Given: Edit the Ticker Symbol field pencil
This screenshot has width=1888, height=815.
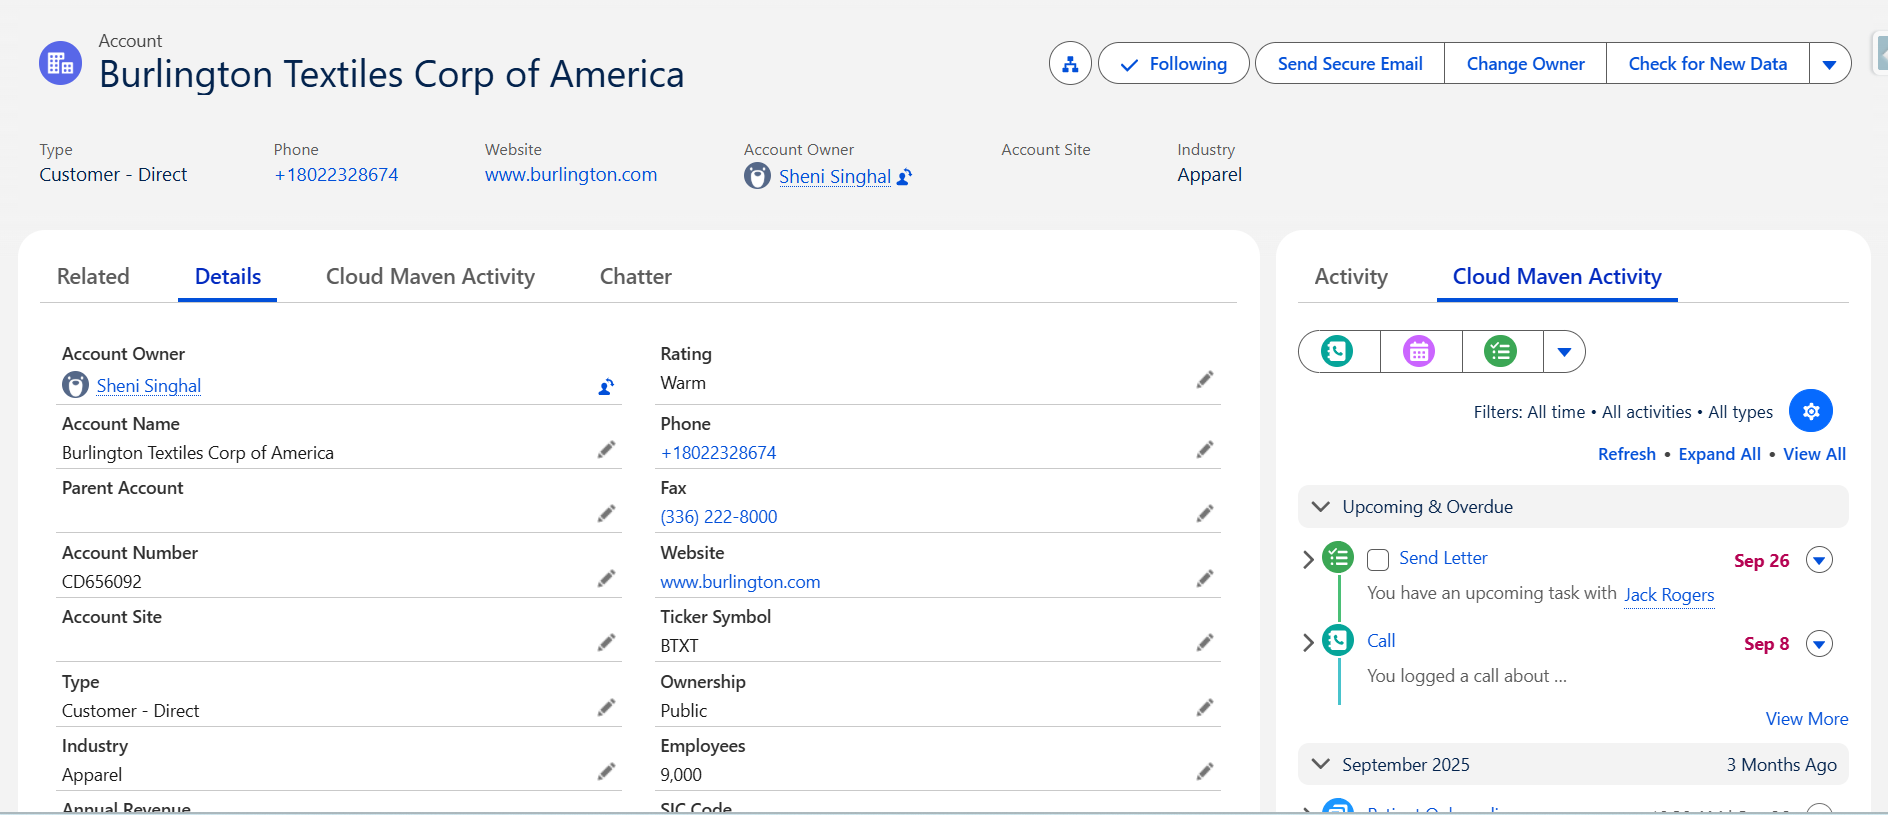Looking at the screenshot, I should click(1205, 643).
